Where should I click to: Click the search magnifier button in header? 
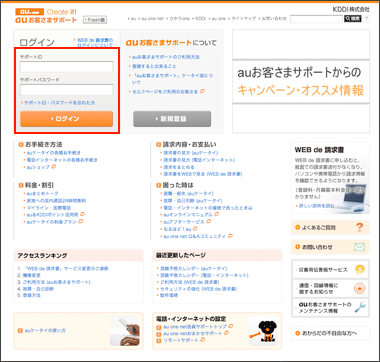352,19
